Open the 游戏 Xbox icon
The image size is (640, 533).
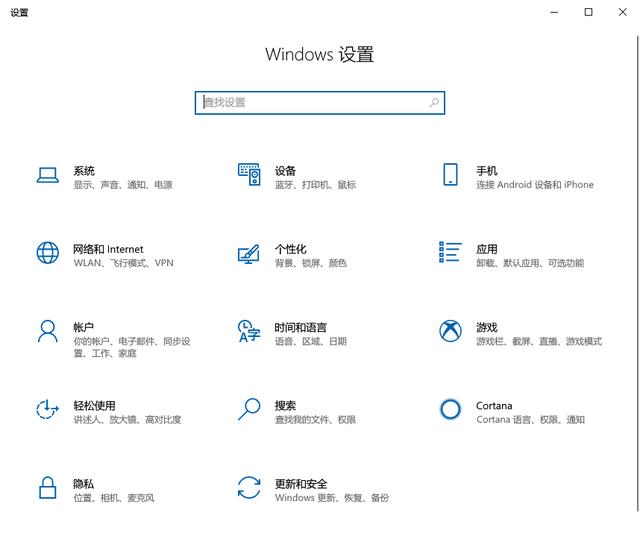(x=450, y=331)
